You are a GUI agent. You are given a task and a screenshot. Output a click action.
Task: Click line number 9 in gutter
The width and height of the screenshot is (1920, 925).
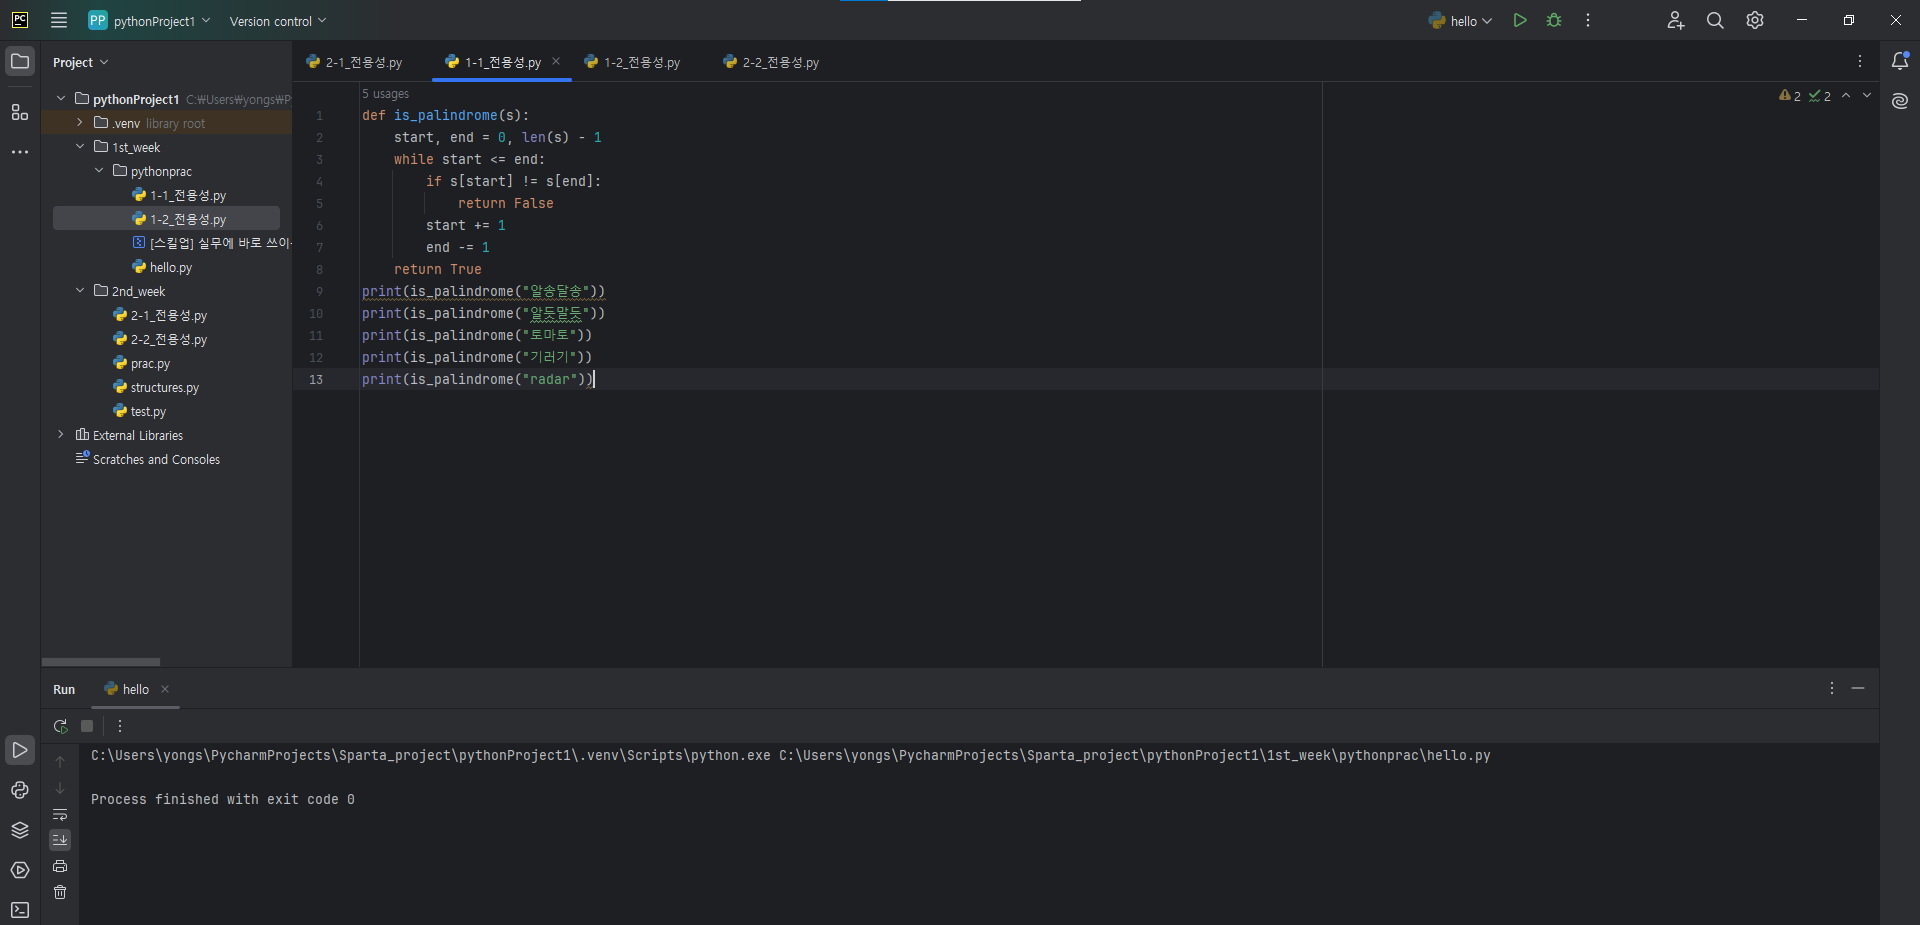(319, 292)
